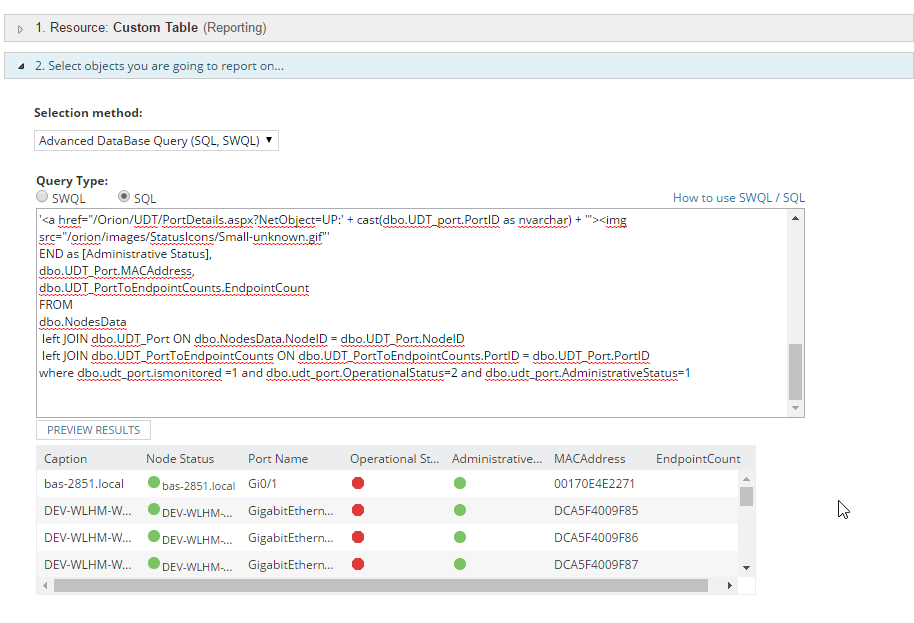Select the SWQL query type radio

point(42,196)
